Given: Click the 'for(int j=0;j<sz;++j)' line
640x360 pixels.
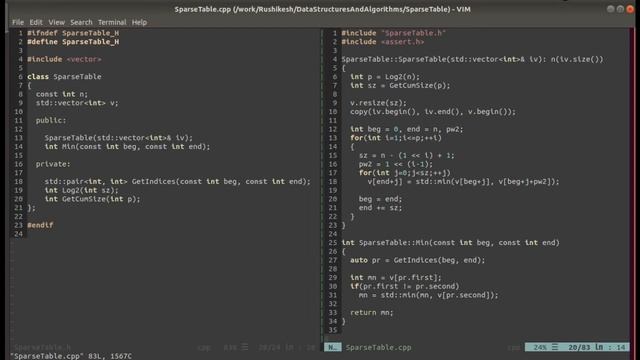Looking at the screenshot, I should click(x=405, y=173).
